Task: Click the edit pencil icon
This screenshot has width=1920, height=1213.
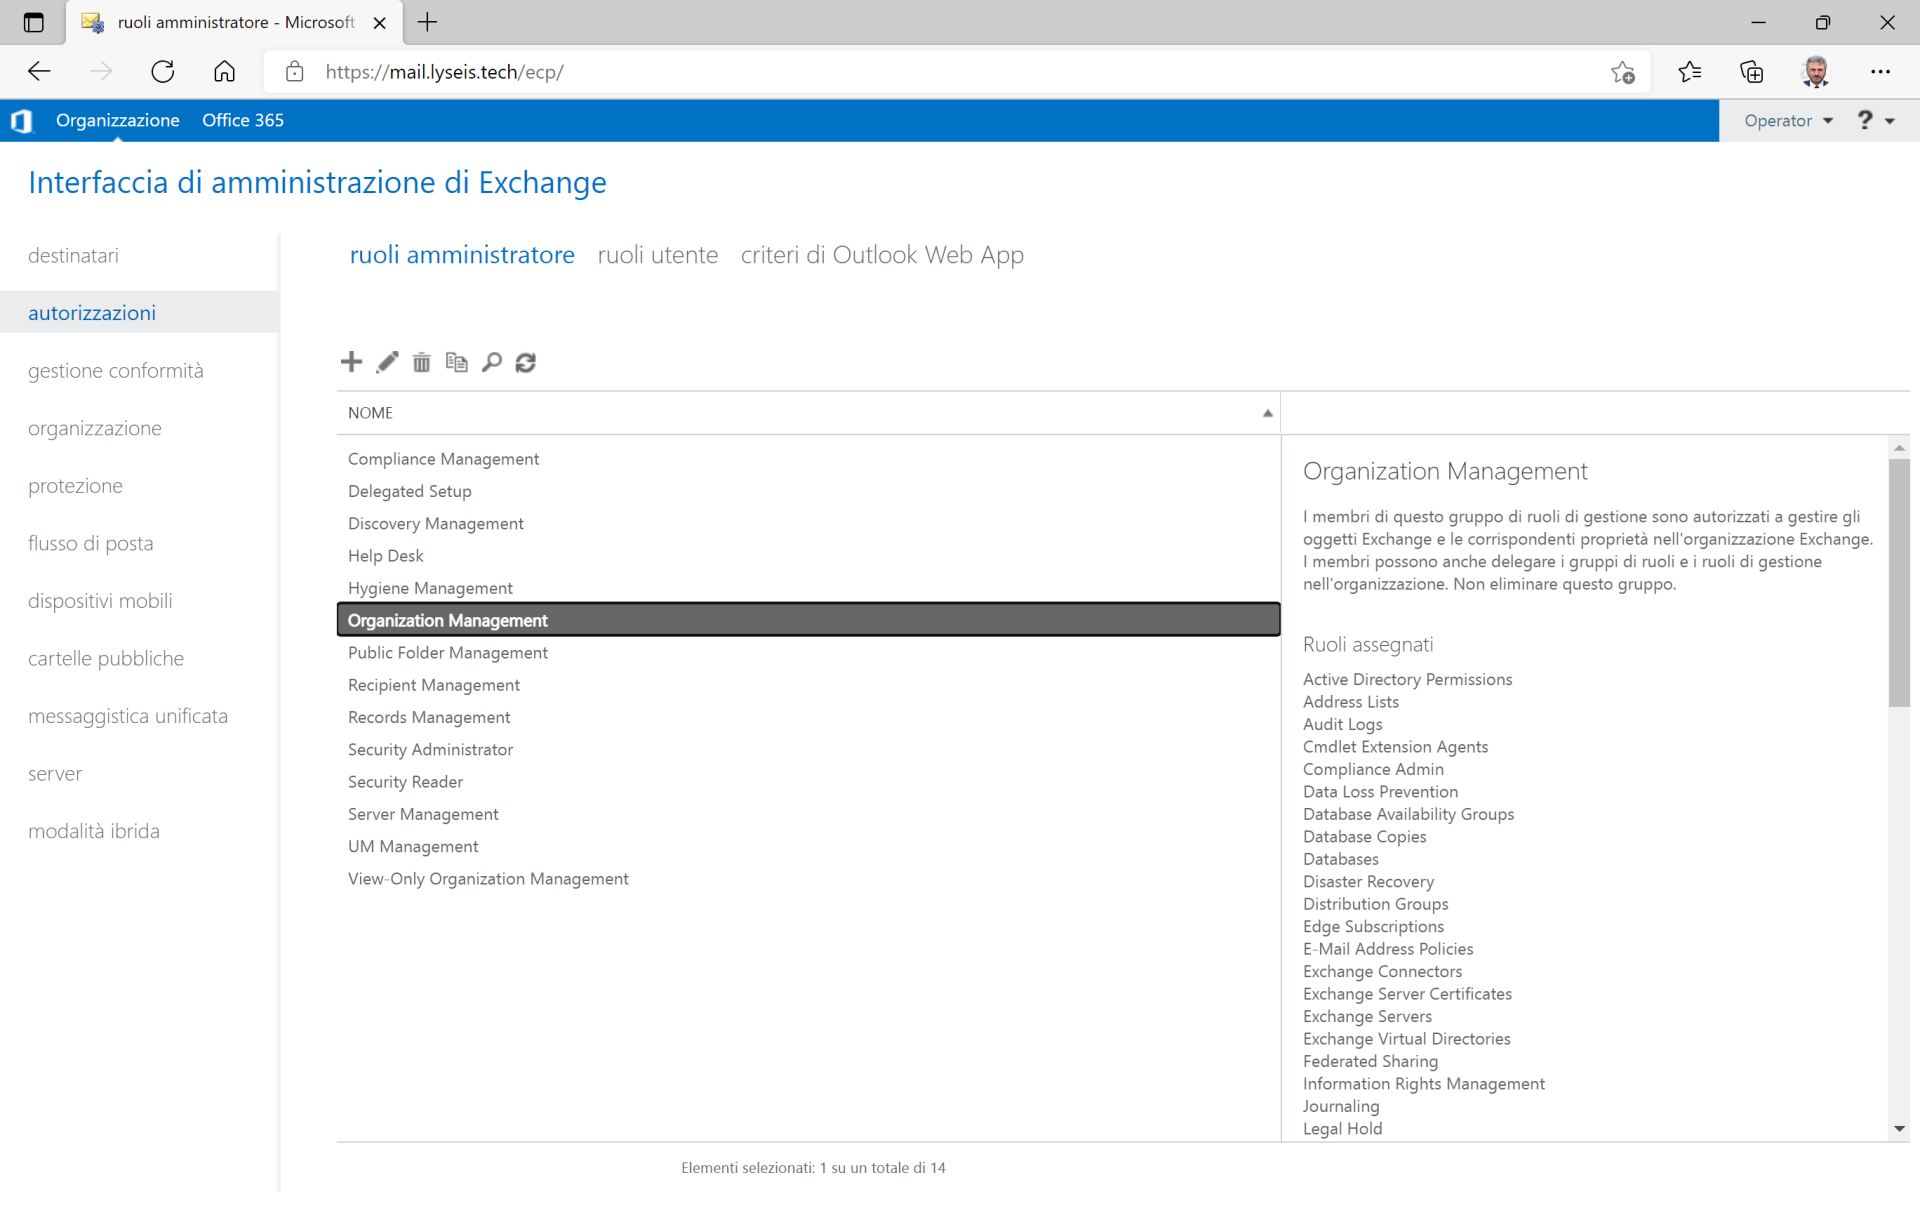Action: (387, 362)
